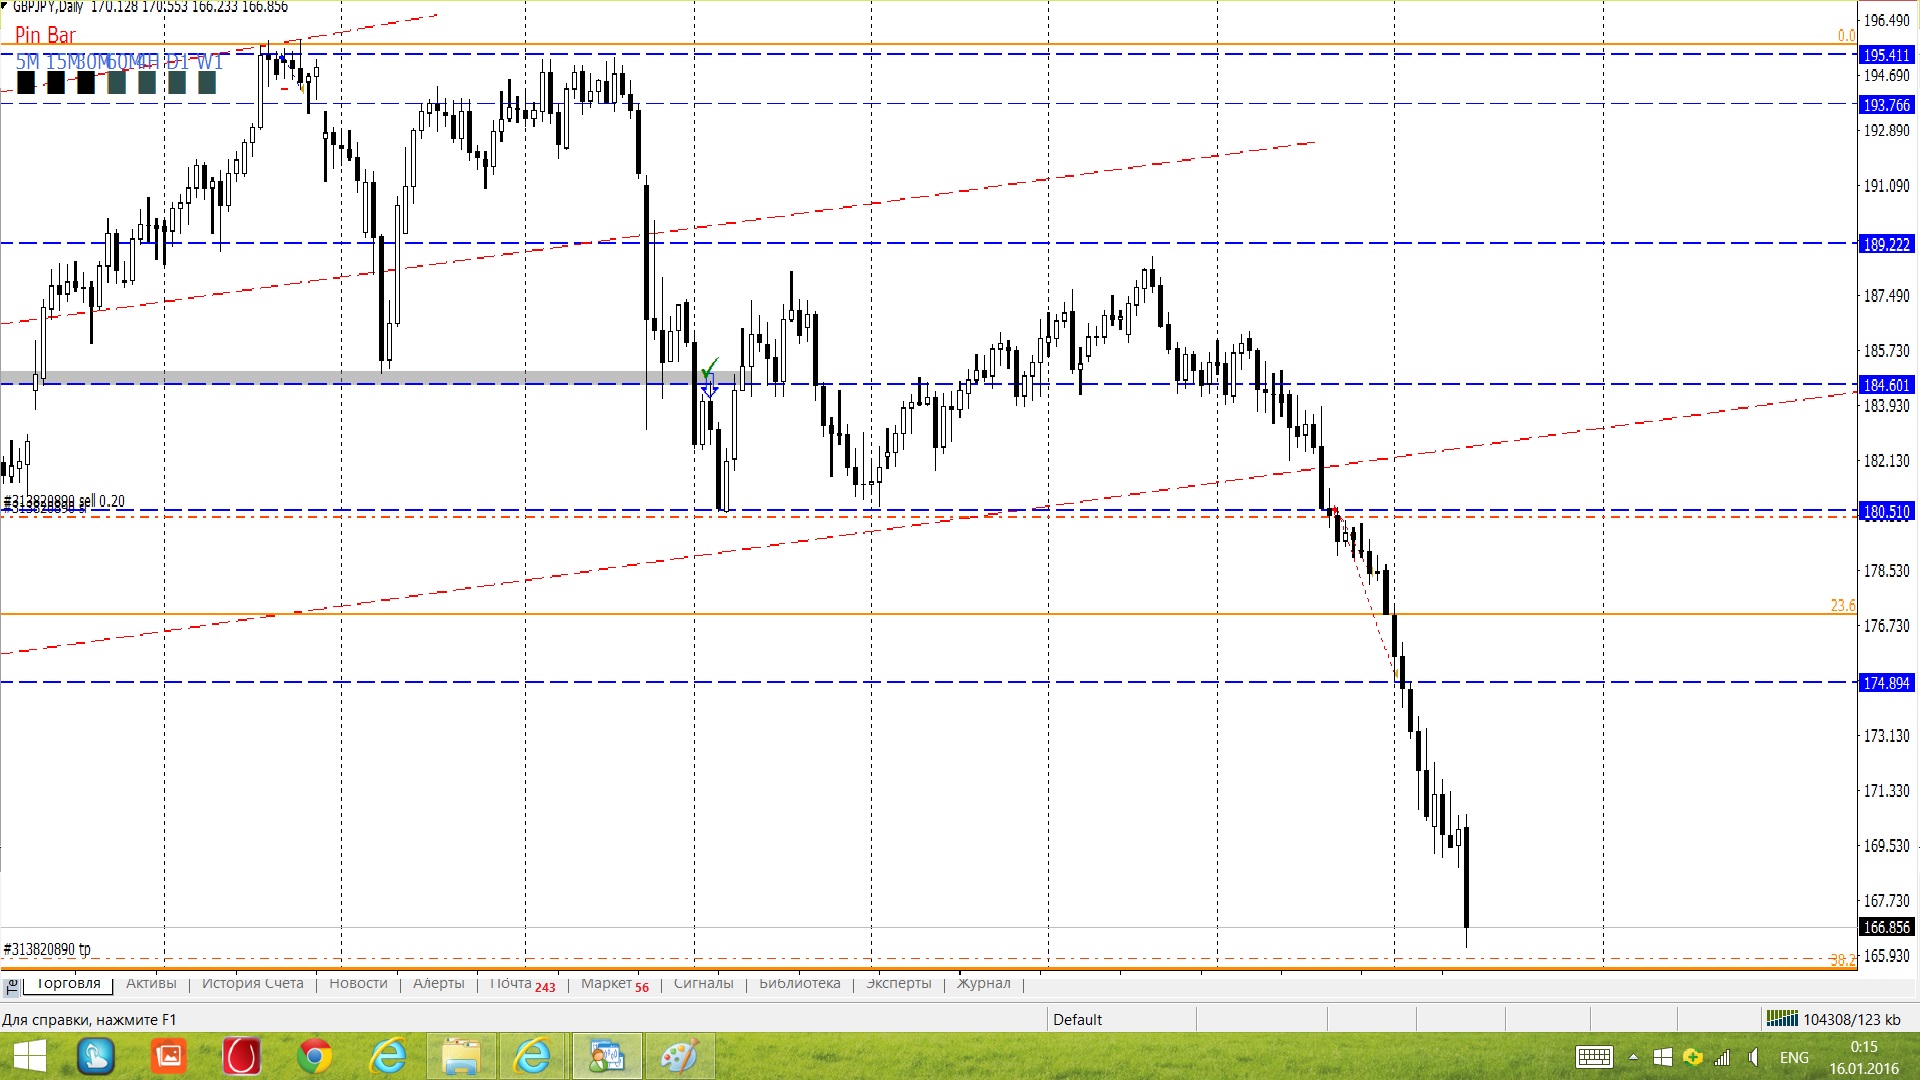Viewport: 1920px width, 1080px height.
Task: Open the Эксперты tab
Action: 898,983
